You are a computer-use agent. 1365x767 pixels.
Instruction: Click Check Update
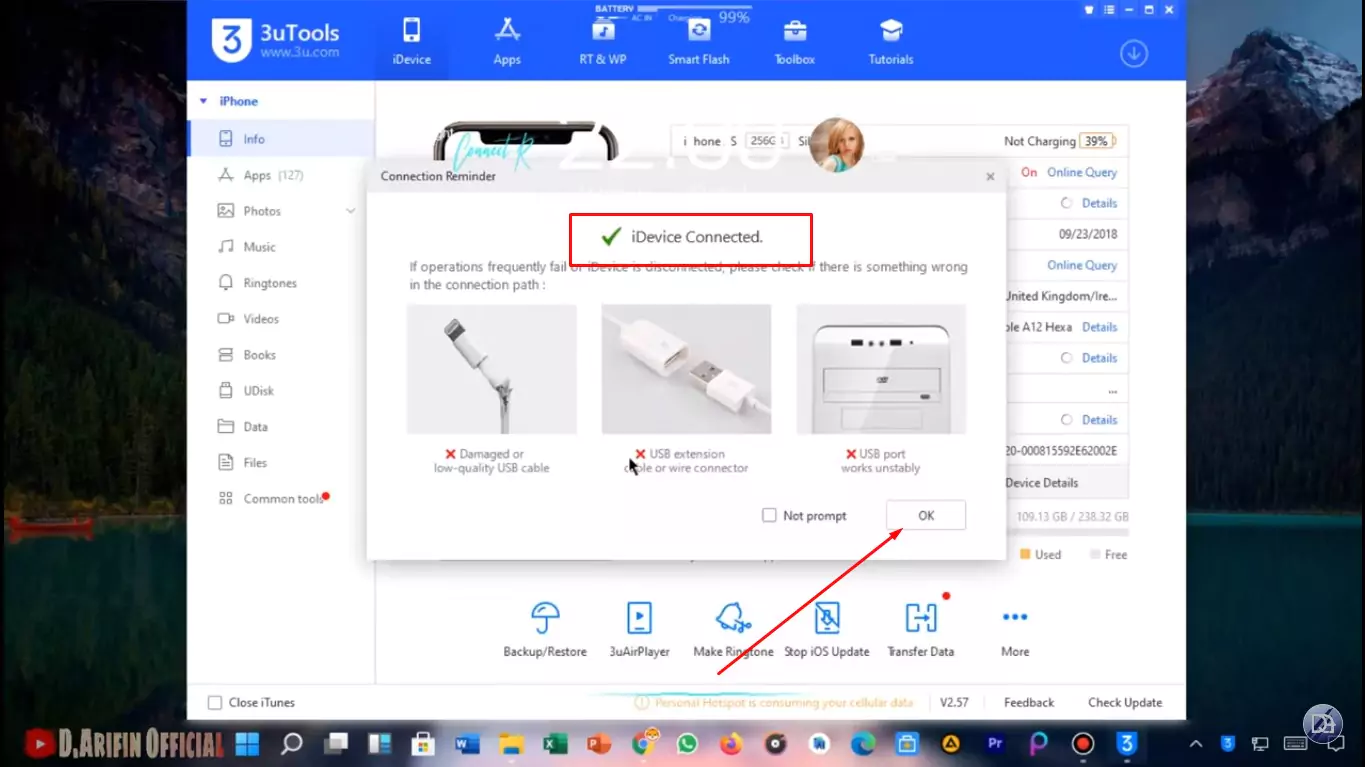1125,703
